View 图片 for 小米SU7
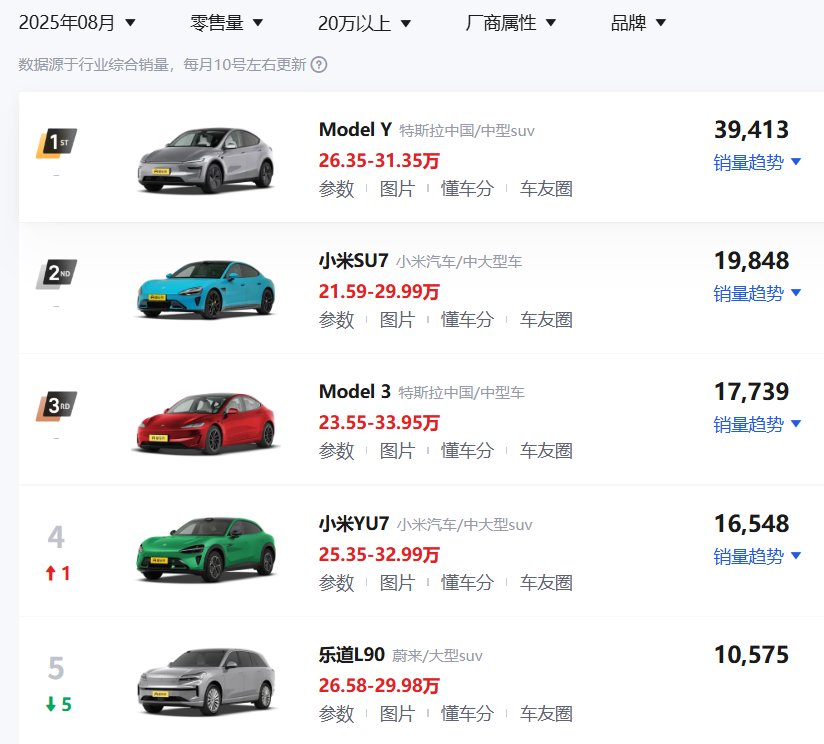This screenshot has height=744, width=824. point(397,320)
